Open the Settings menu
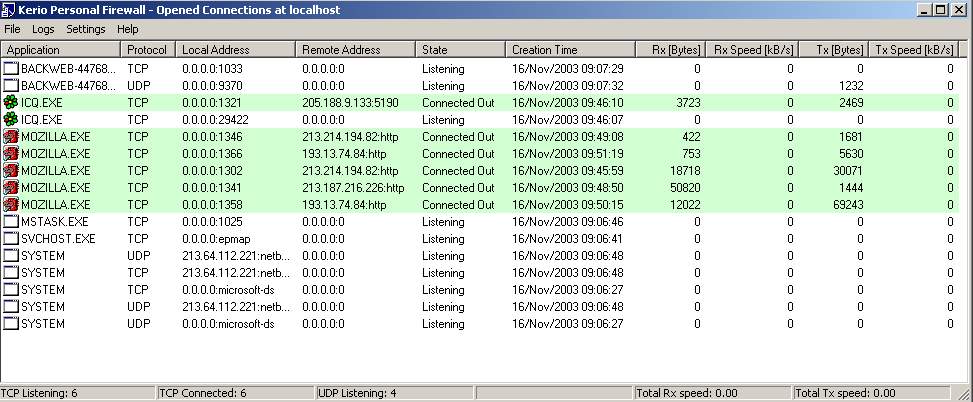The width and height of the screenshot is (973, 402). click(x=86, y=29)
